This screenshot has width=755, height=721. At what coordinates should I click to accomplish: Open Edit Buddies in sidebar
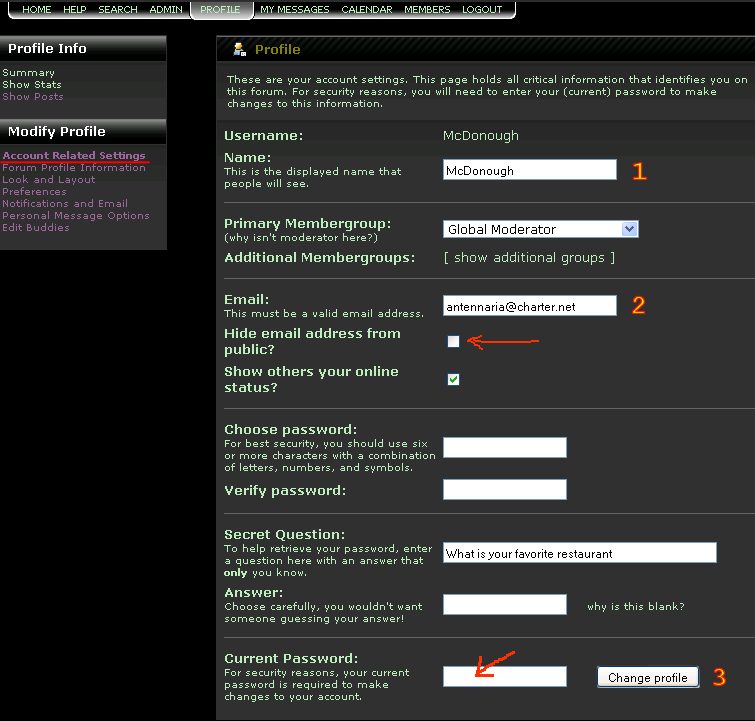(36, 228)
